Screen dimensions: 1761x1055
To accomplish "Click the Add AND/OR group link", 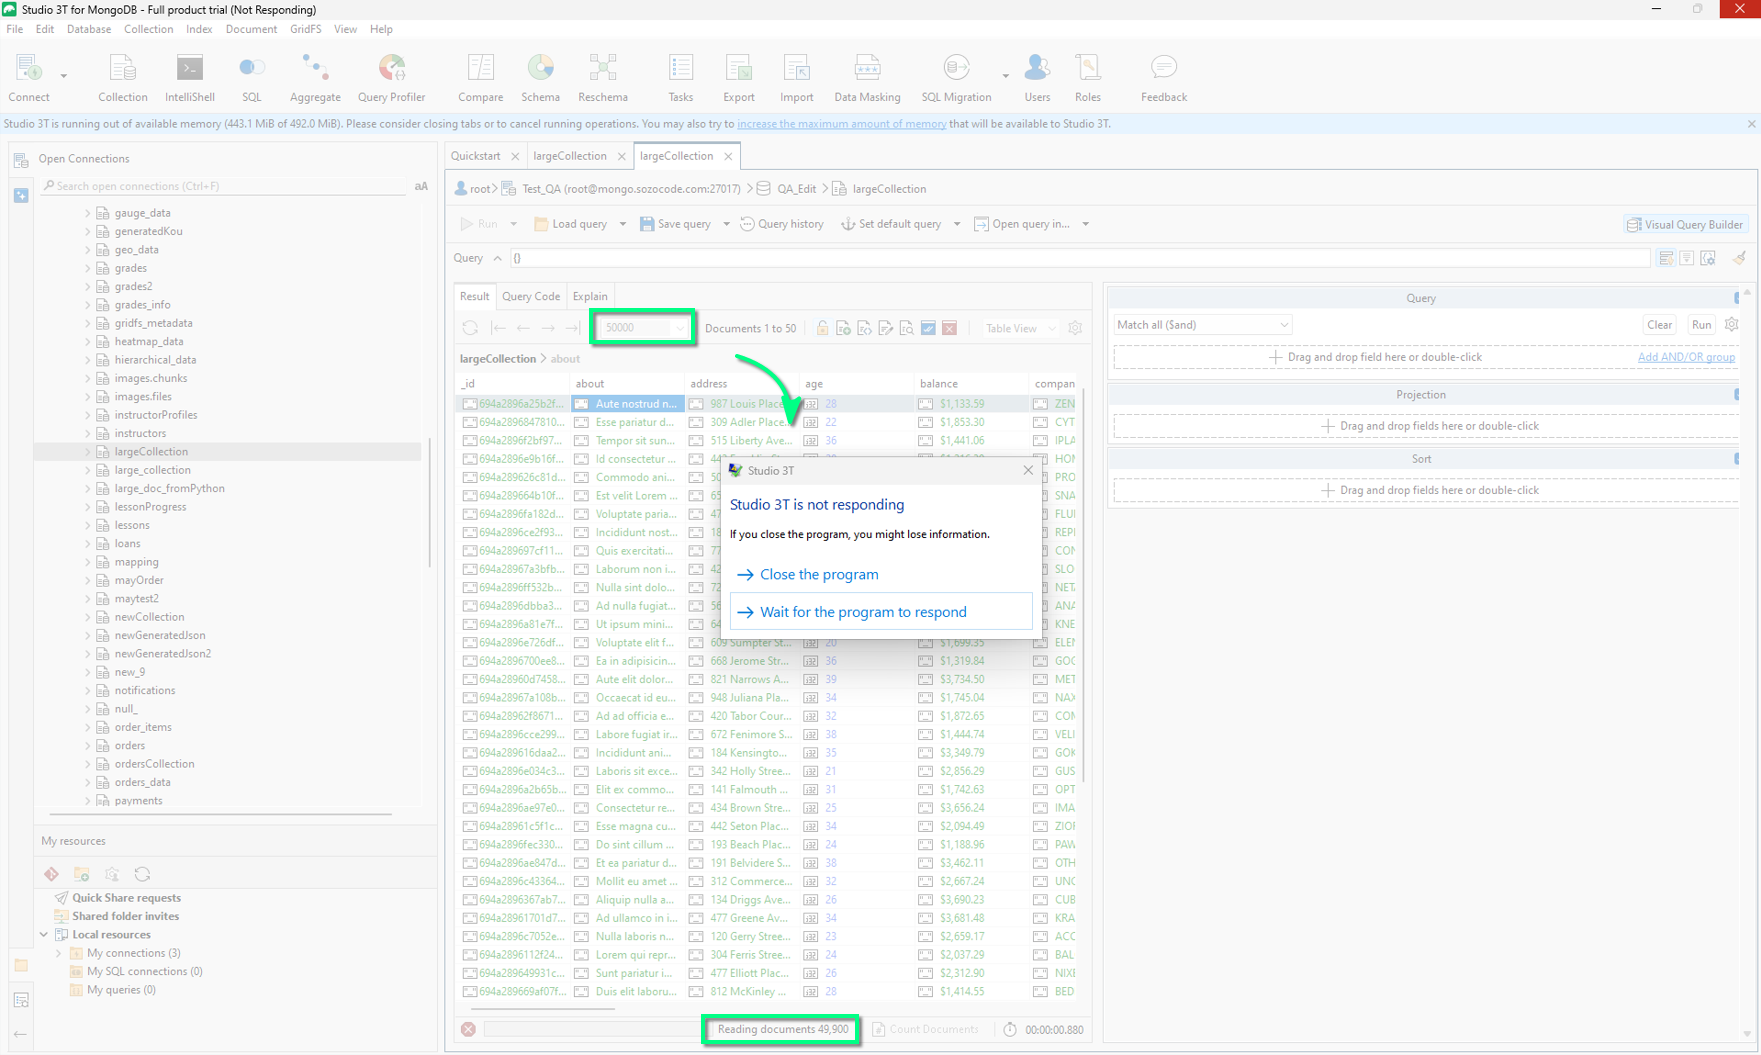I will (1686, 357).
